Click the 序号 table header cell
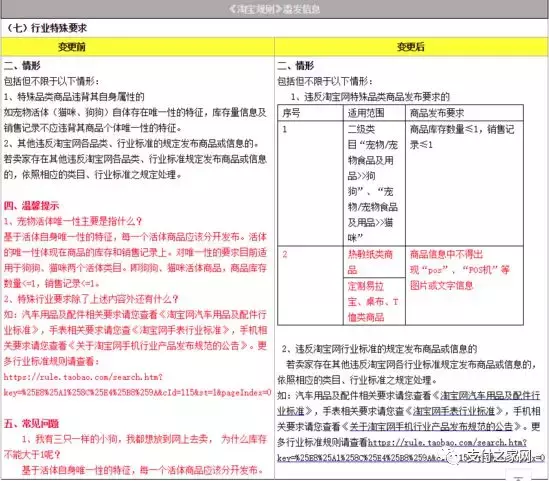The image size is (549, 481). coord(310,113)
